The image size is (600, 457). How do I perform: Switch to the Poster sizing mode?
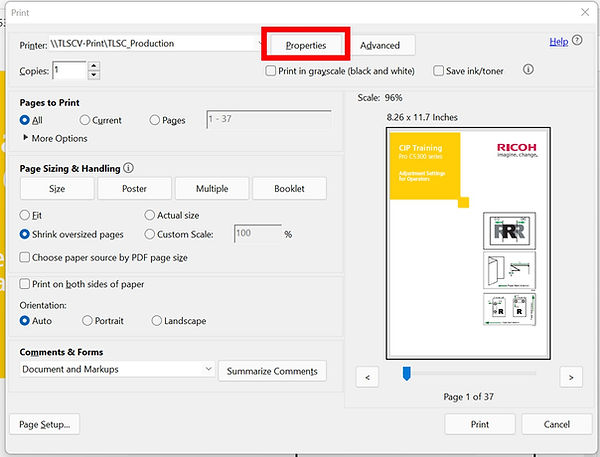point(134,188)
